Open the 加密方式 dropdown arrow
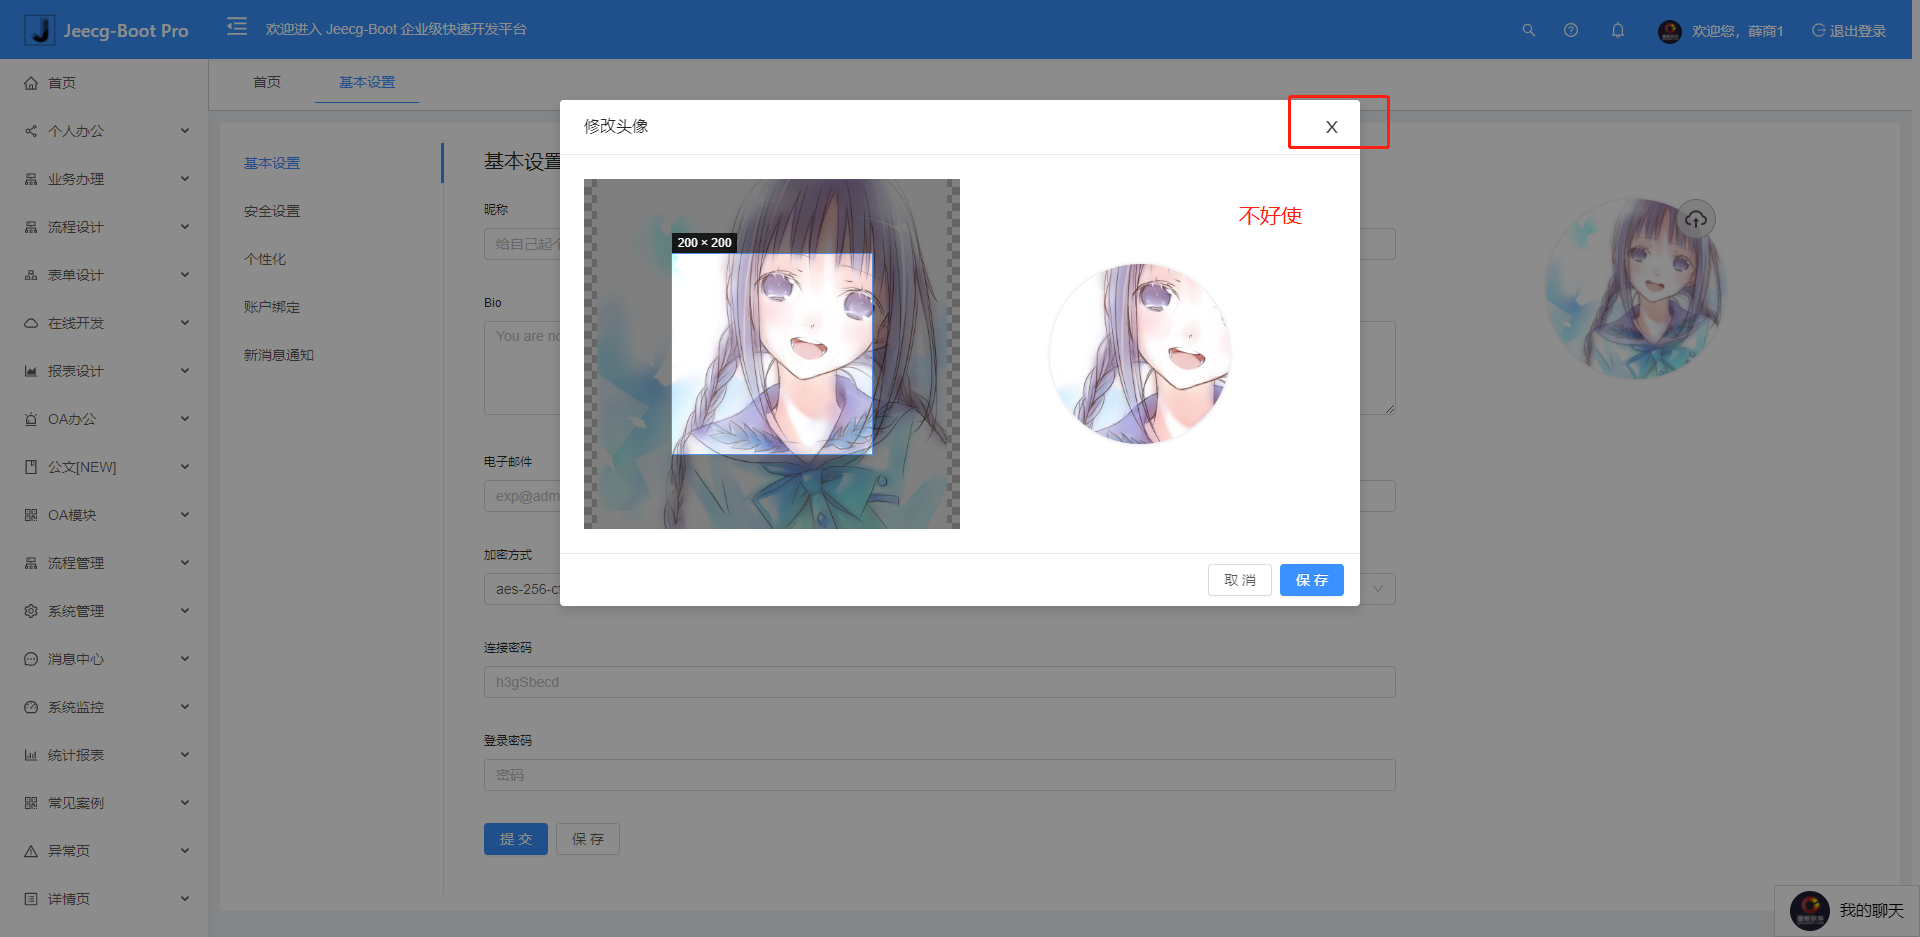Viewport: 1920px width, 937px height. point(1378,589)
